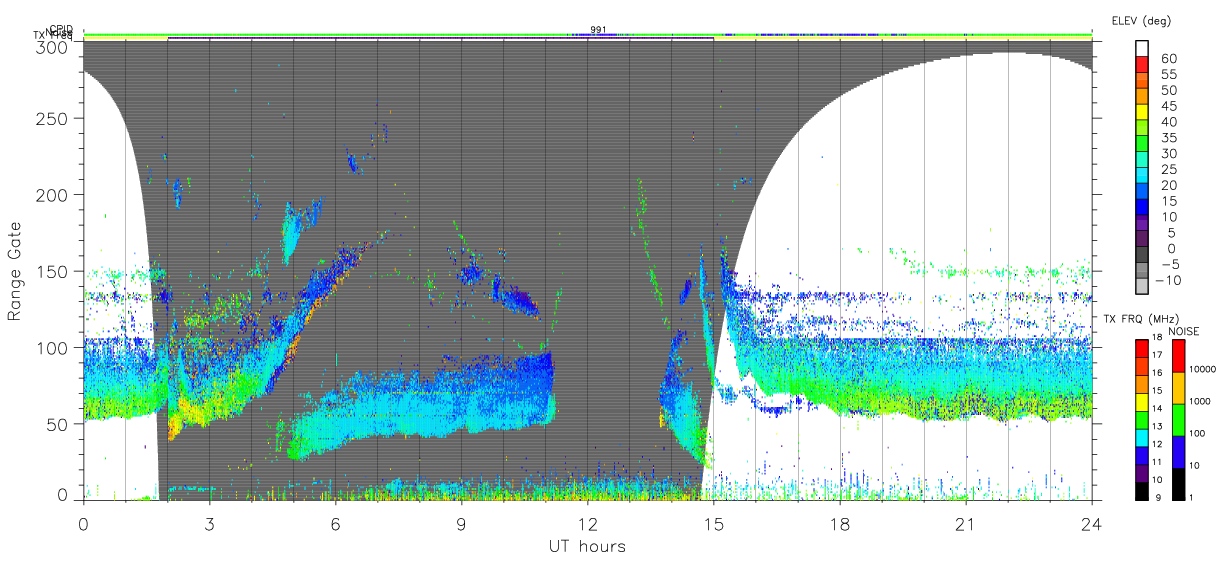
Task: Click the '50' tick label on Range Gate axis
Action: 59,424
